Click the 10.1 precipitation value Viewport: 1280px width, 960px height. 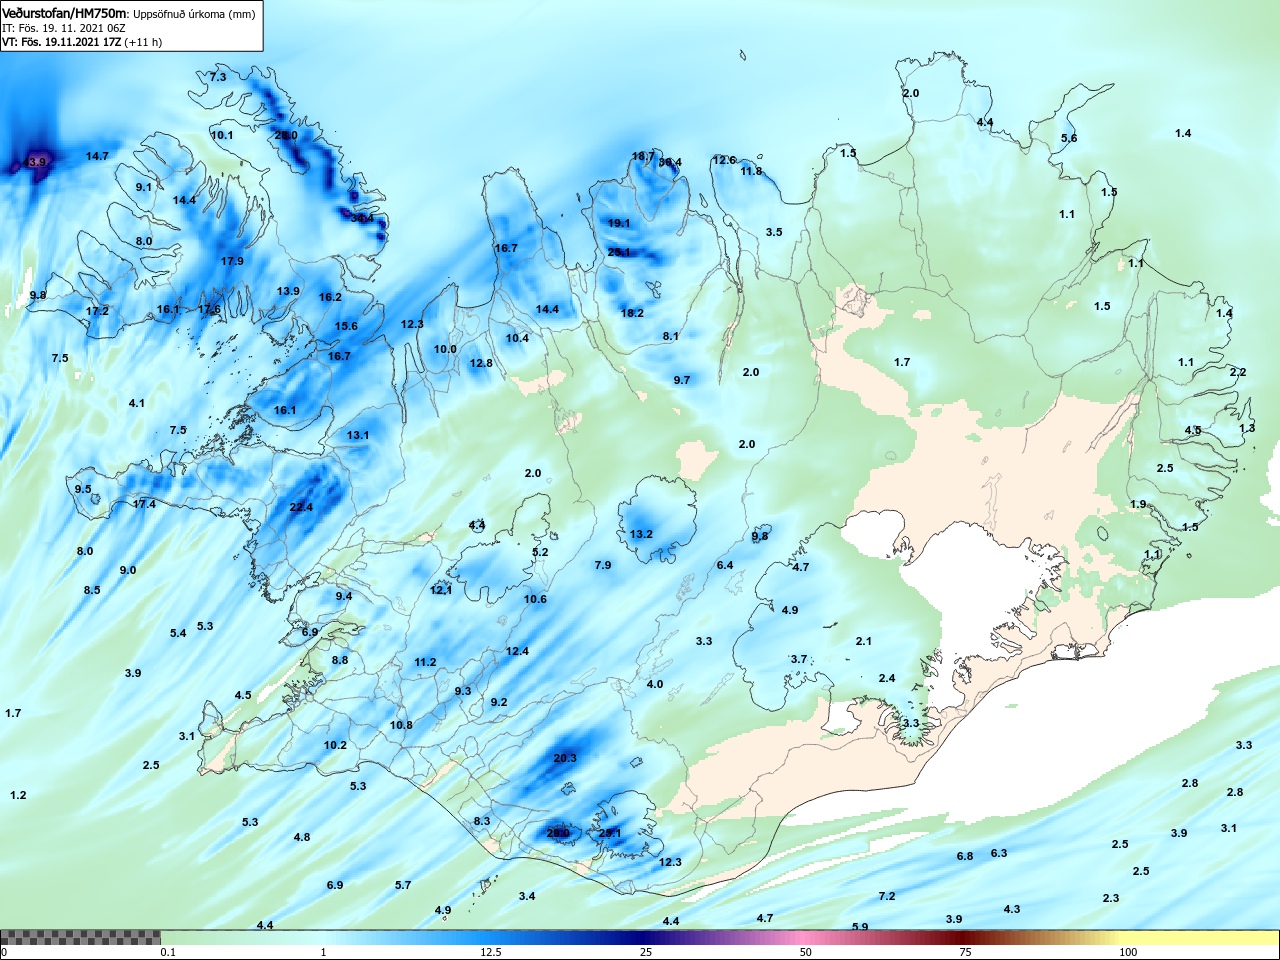[222, 135]
